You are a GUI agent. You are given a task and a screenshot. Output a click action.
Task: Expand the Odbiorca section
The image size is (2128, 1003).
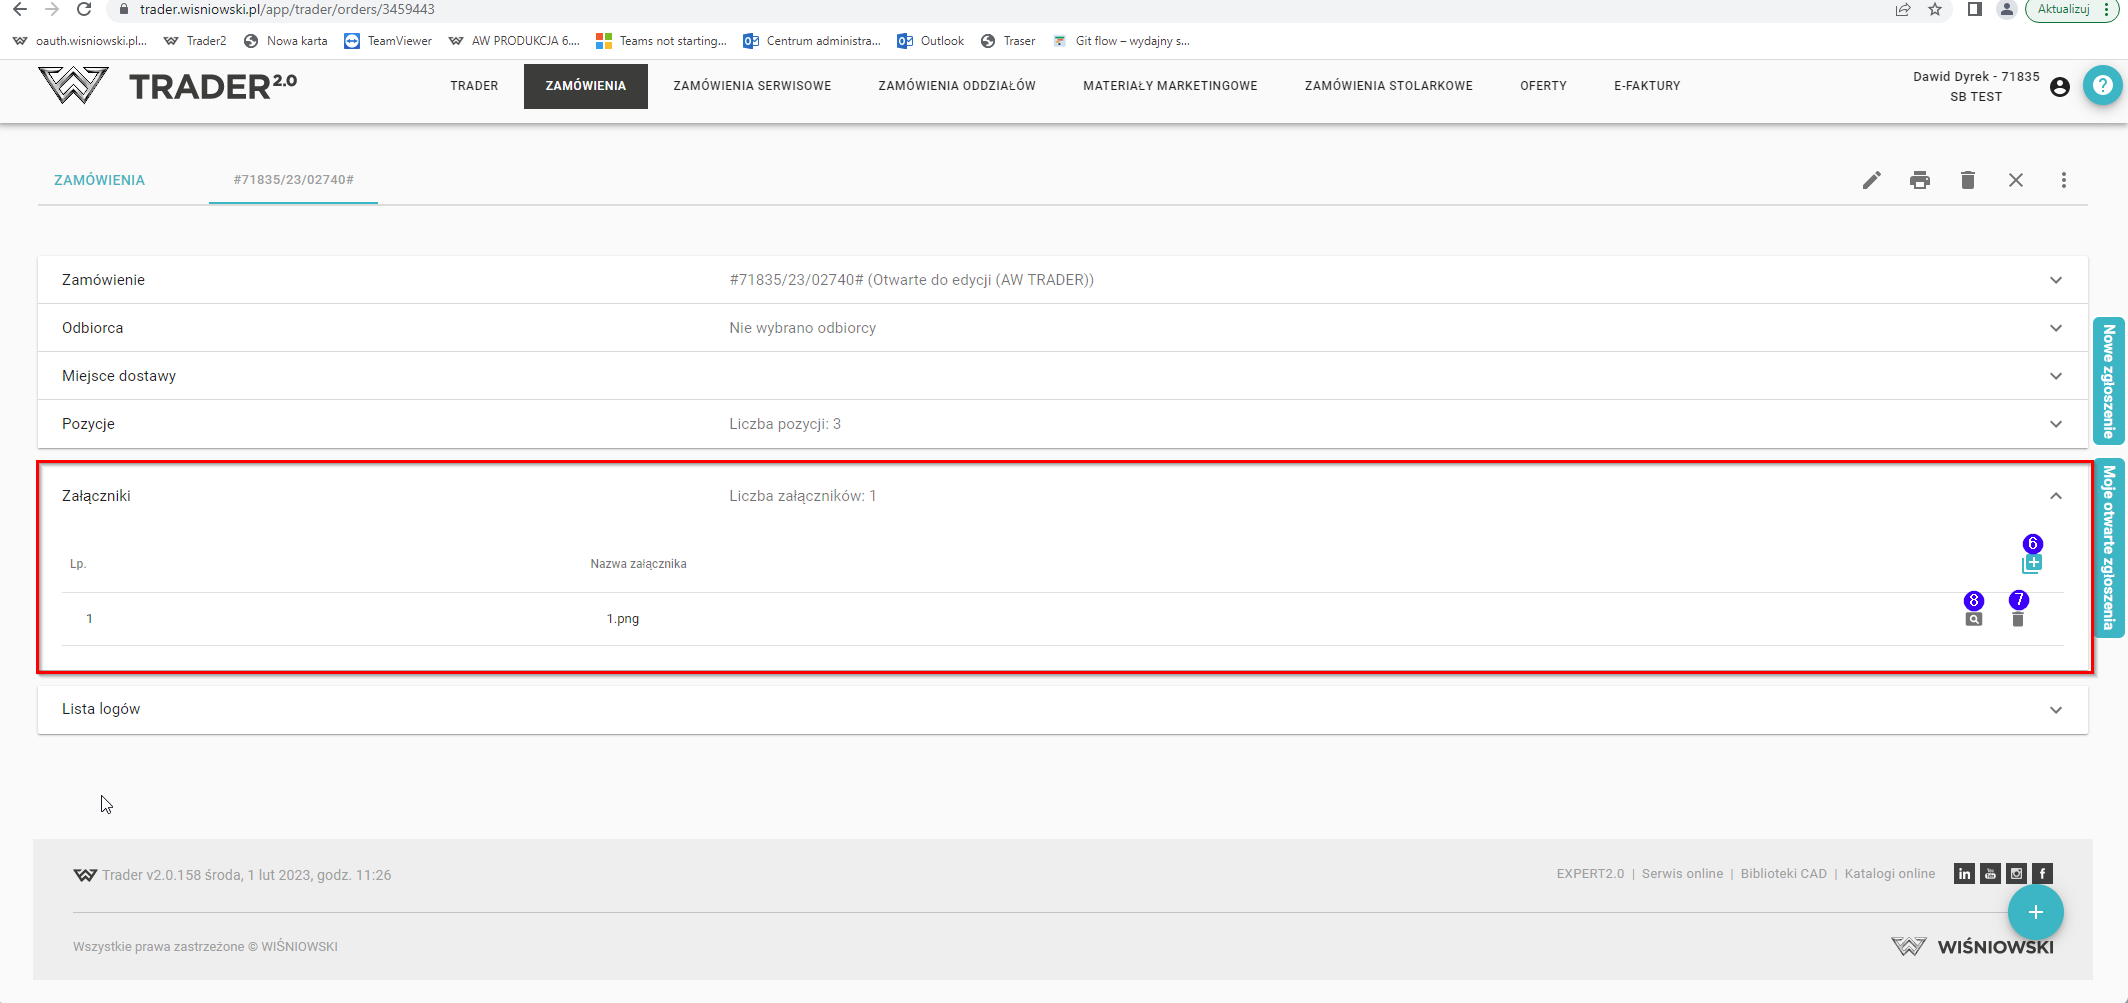pyautogui.click(x=2055, y=328)
